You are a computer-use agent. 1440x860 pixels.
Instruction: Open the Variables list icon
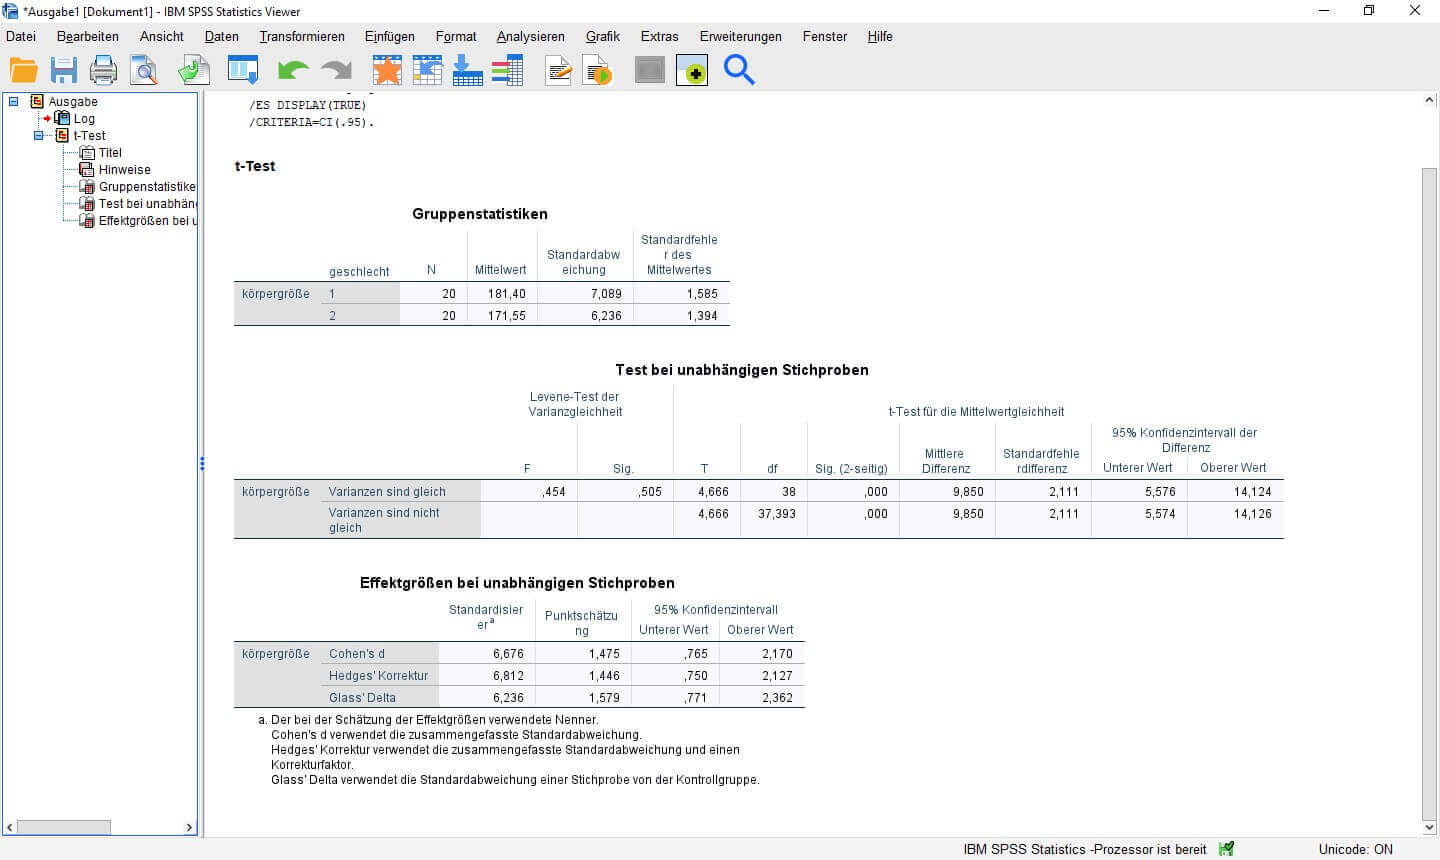pyautogui.click(x=507, y=69)
